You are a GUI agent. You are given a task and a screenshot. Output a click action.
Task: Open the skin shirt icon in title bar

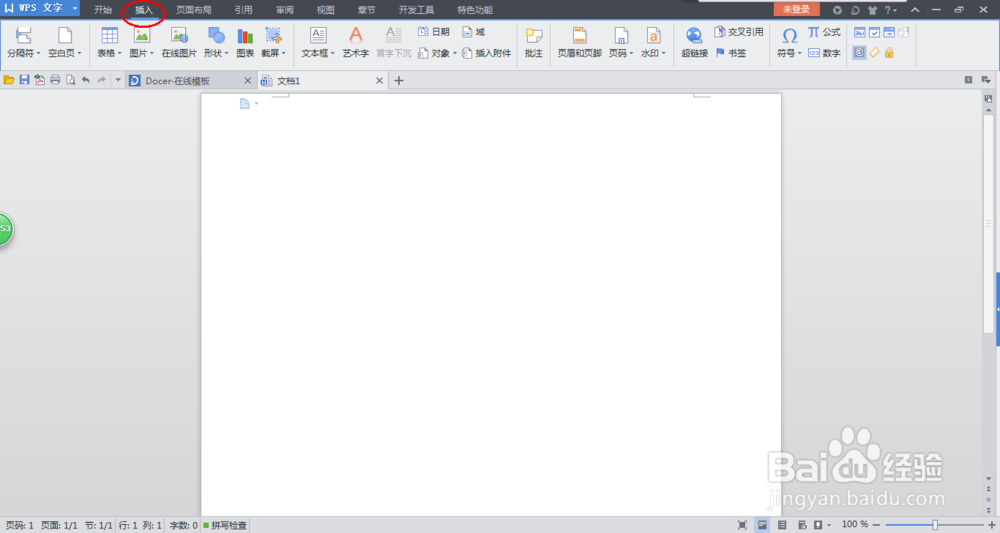pos(872,10)
